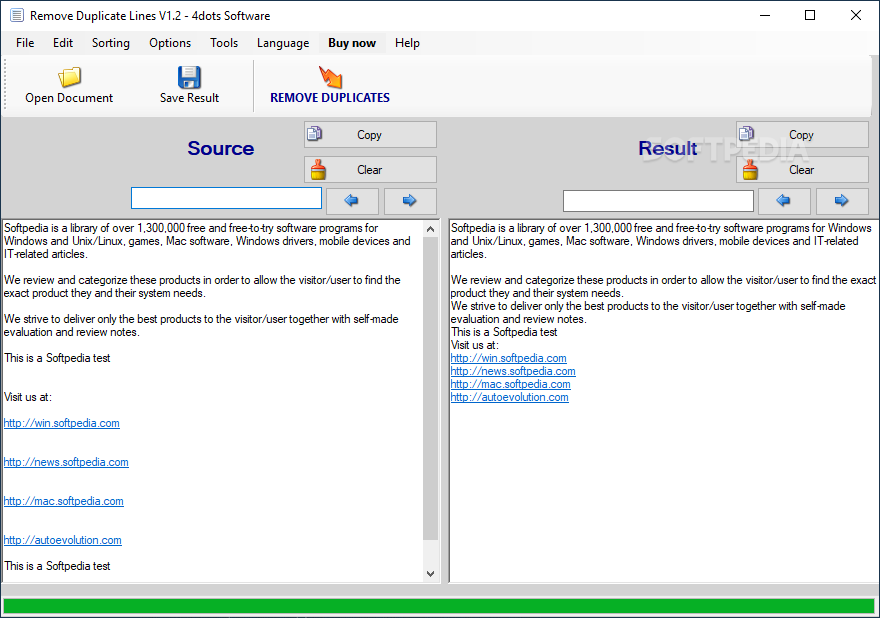Click the 'Visit us at:' line in Result
Viewport: 880px width, 618px height.
(x=475, y=345)
